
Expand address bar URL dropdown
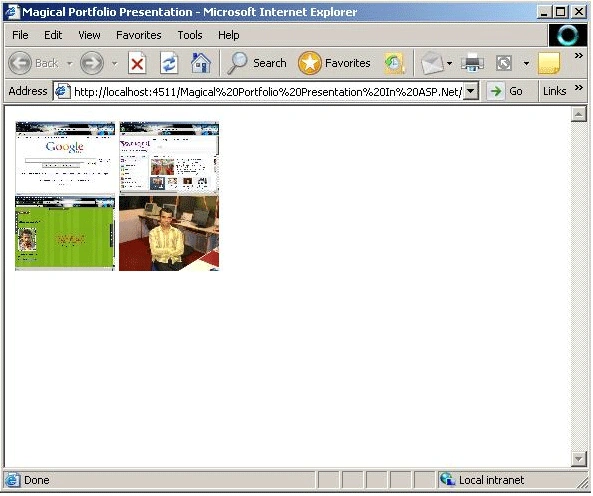point(470,91)
